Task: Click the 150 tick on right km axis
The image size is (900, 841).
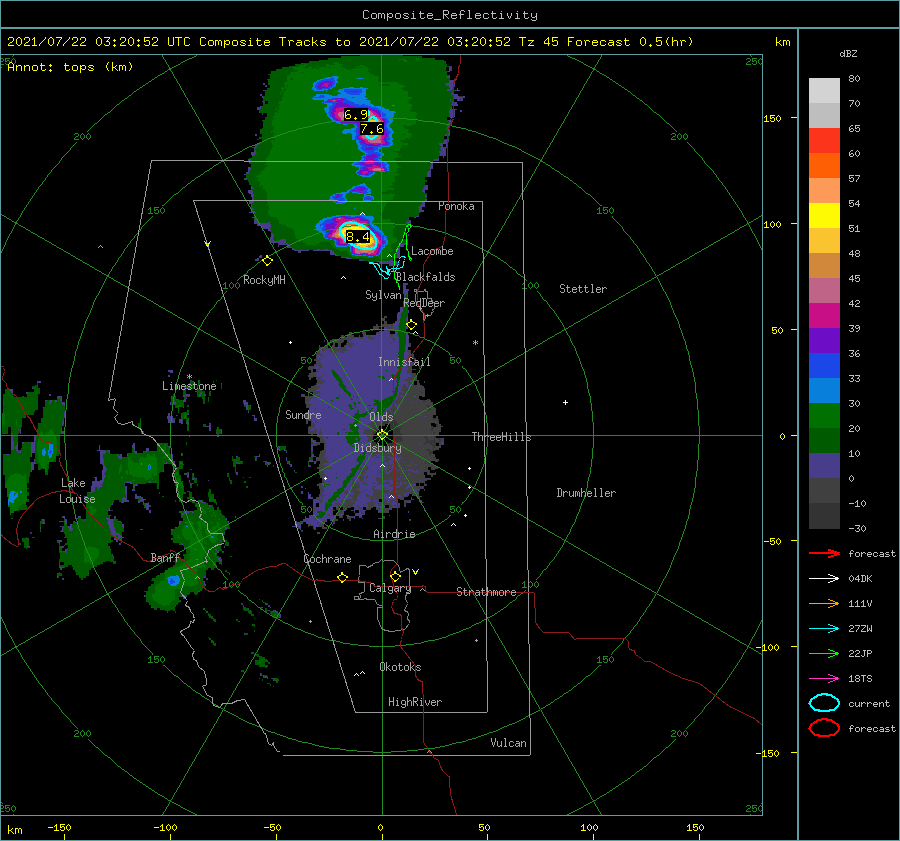Action: coord(772,118)
